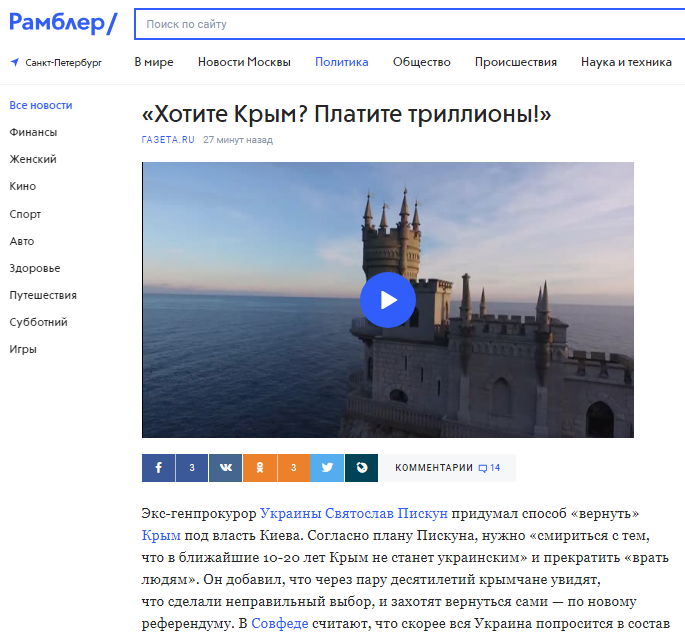Image resolution: width=685 pixels, height=634 pixels.
Task: Go to Новости Москвы section
Action: point(244,62)
